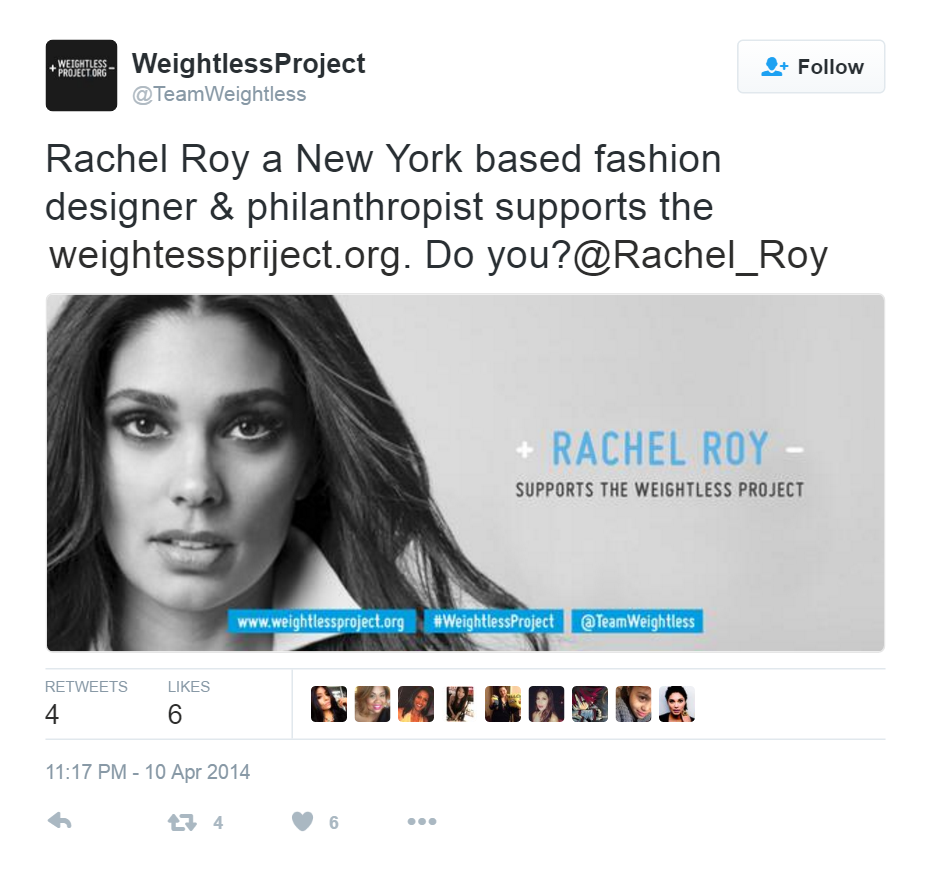The image size is (933, 871).
Task: Open the three-dots more options menu
Action: point(422,822)
